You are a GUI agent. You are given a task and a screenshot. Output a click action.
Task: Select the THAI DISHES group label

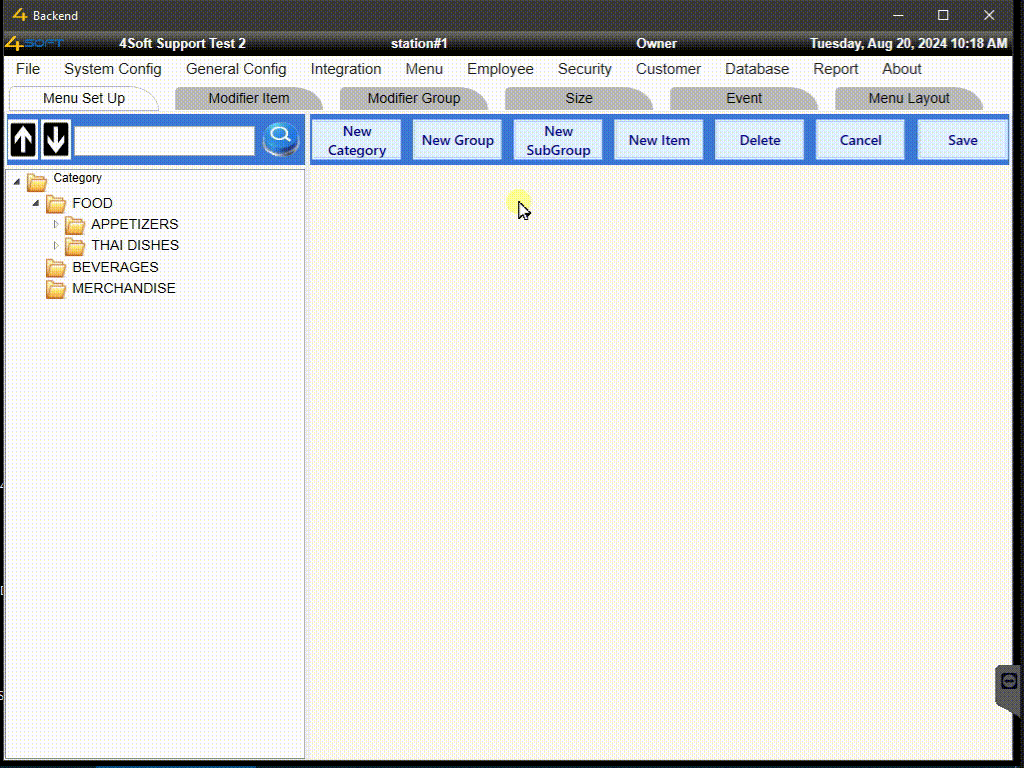[x=135, y=245]
